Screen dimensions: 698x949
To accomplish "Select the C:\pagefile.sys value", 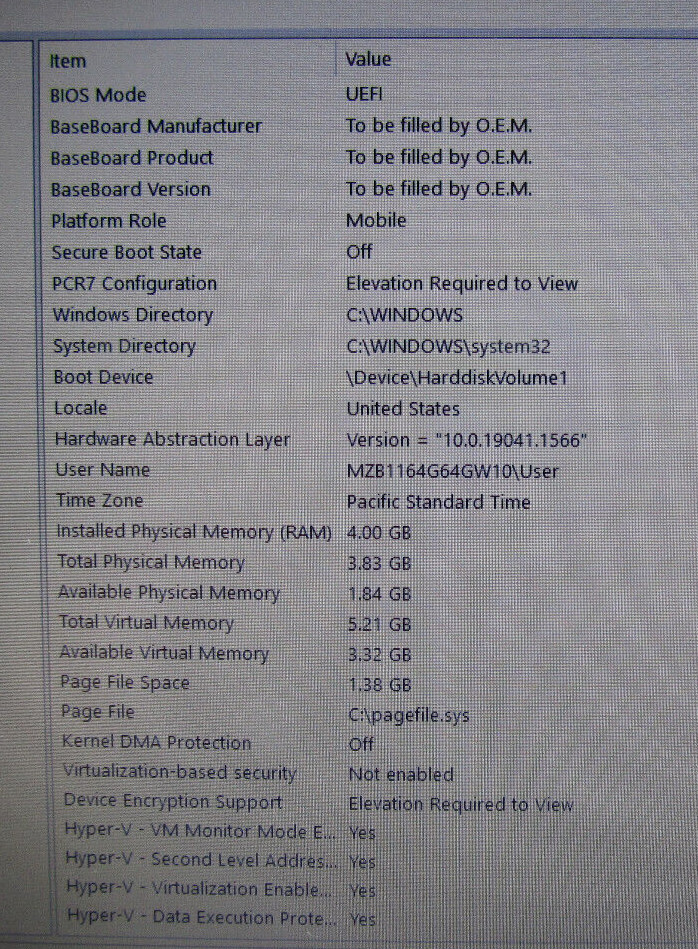I will tap(409, 715).
